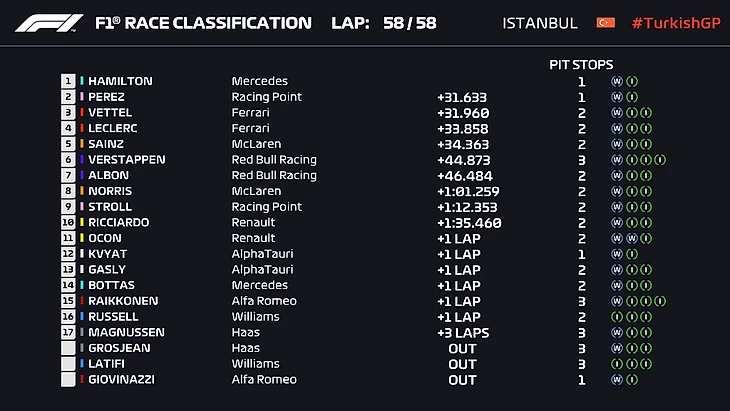Click the last tyre icon in Verstappen's row

[661, 160]
